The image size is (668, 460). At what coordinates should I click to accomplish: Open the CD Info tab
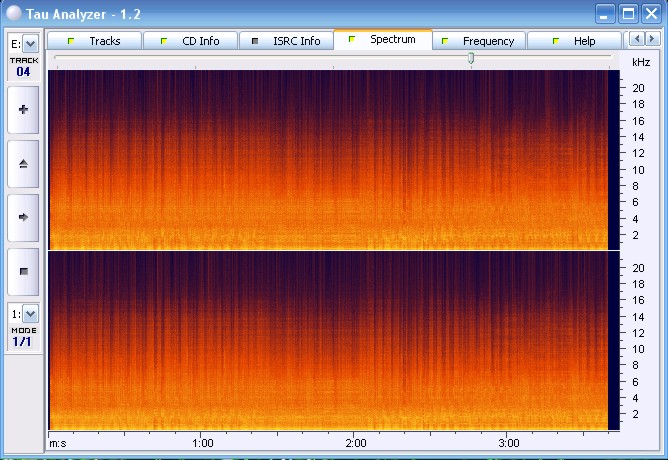pyautogui.click(x=190, y=41)
